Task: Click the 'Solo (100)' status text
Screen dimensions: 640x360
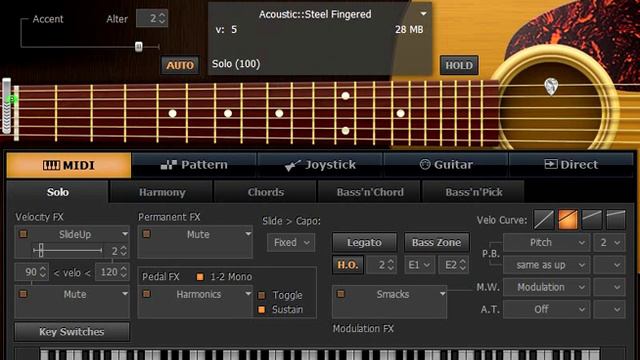Action: (236, 64)
